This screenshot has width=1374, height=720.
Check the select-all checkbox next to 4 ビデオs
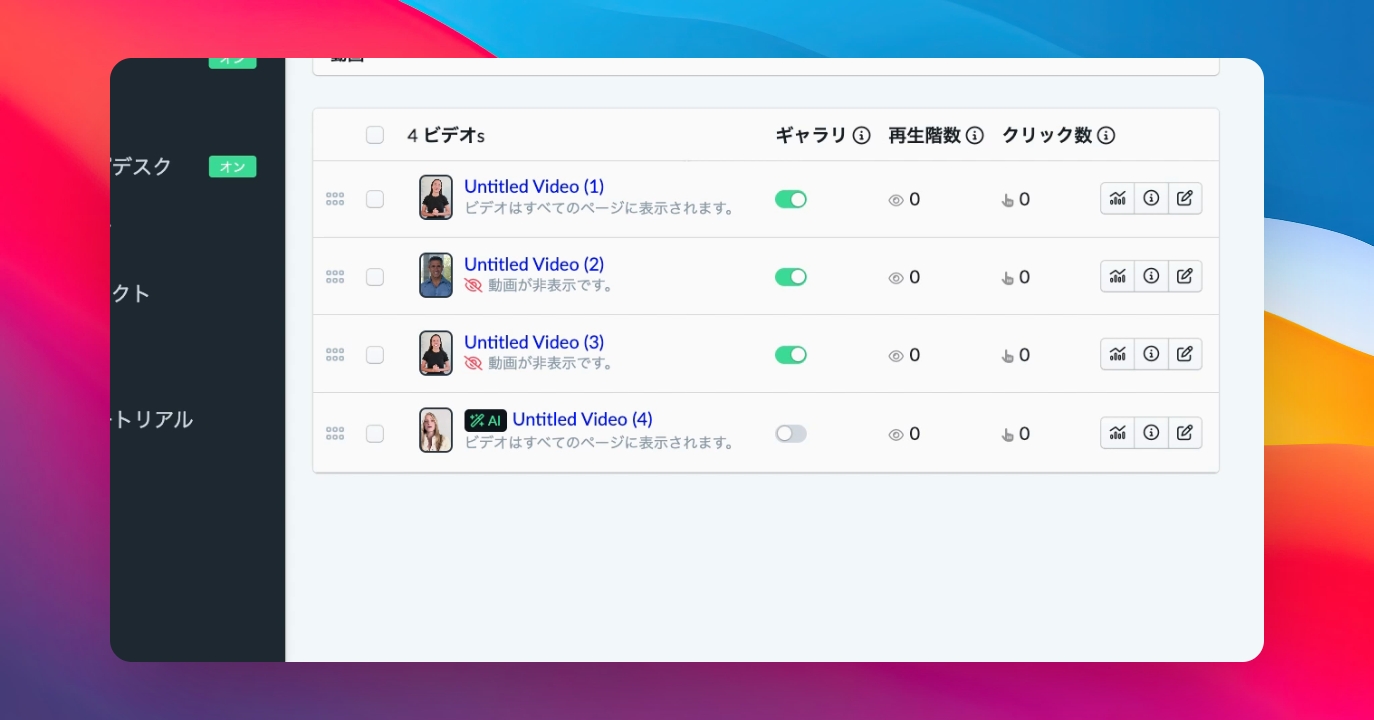point(375,135)
